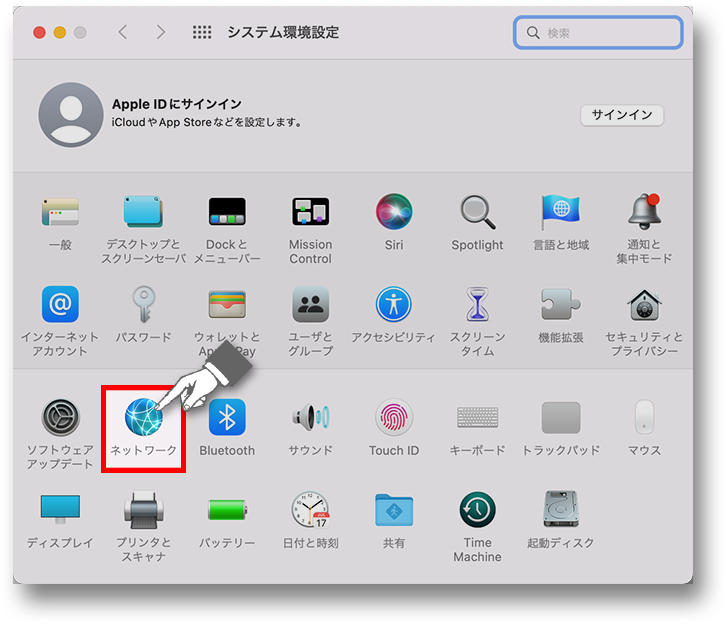Click the サインイン button
This screenshot has width=727, height=625.
622,115
